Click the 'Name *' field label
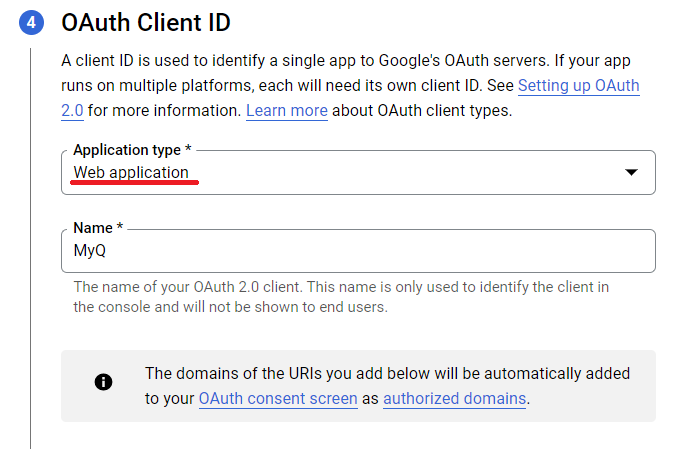Screen dimensions: 683x449 point(98,228)
